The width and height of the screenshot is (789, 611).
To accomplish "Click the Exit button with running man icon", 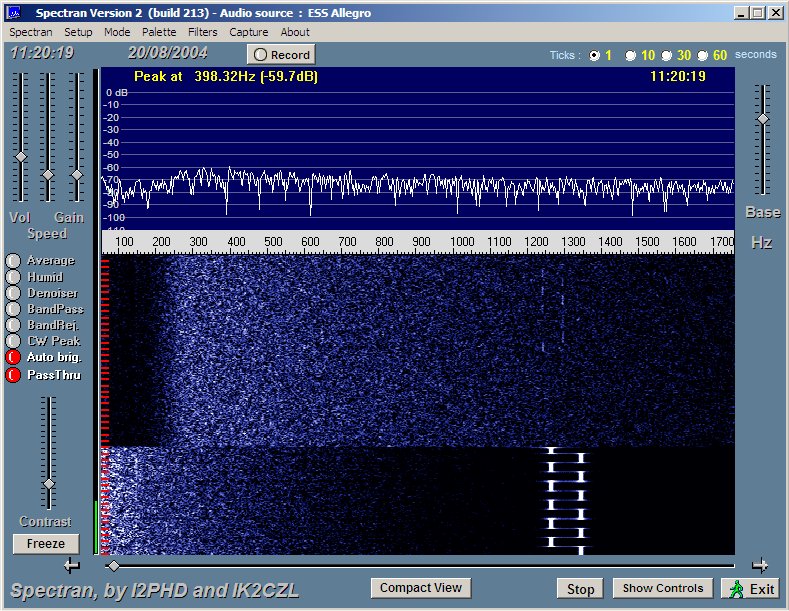I will 751,589.
